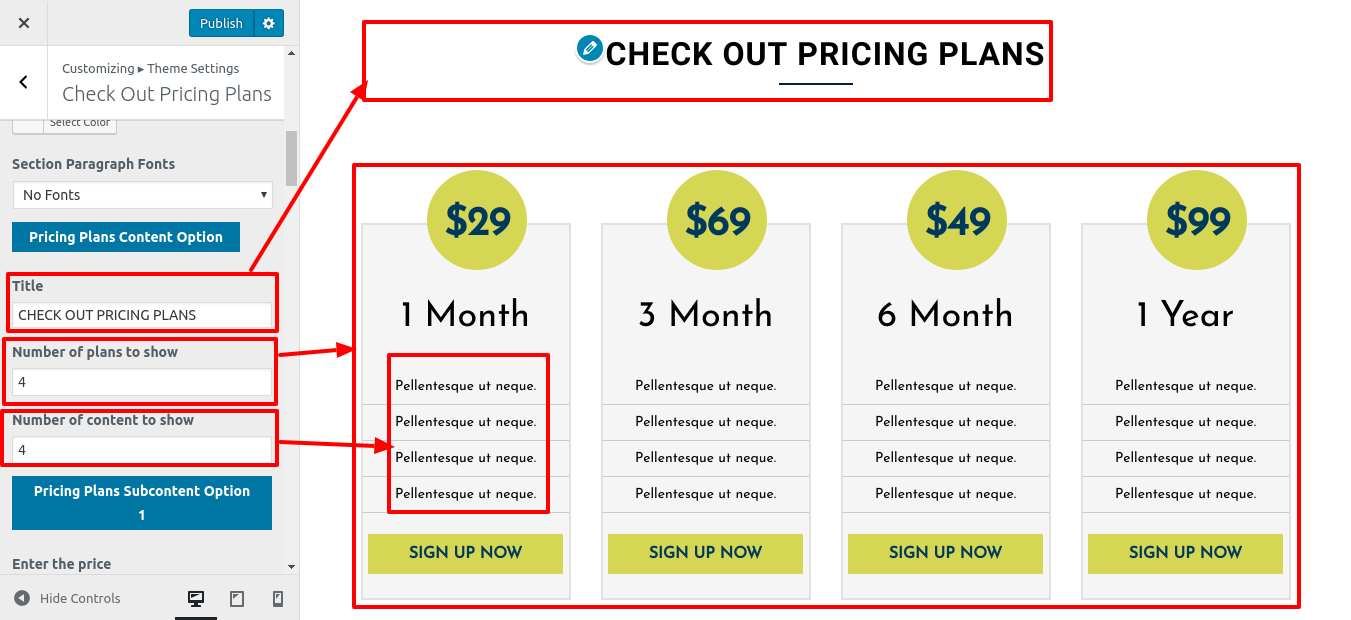Switch to desktop preview icon
Viewport: 1351px width, 620px height.
[x=196, y=599]
